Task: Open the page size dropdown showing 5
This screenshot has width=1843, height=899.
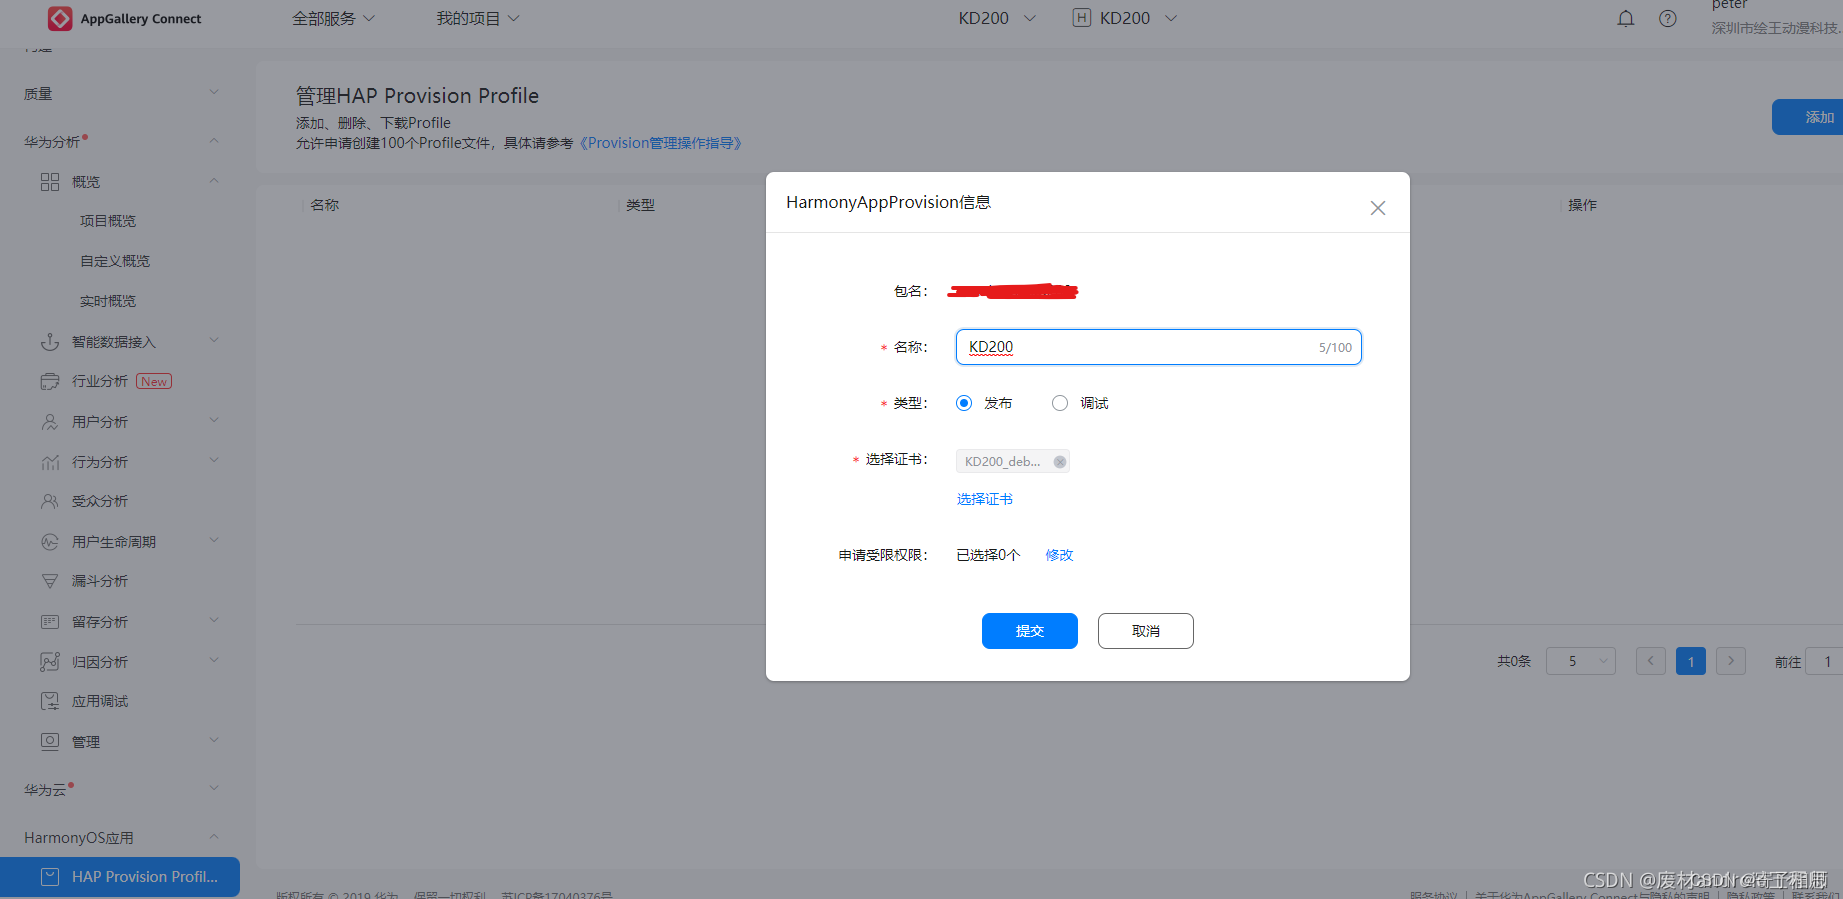Action: [1581, 661]
